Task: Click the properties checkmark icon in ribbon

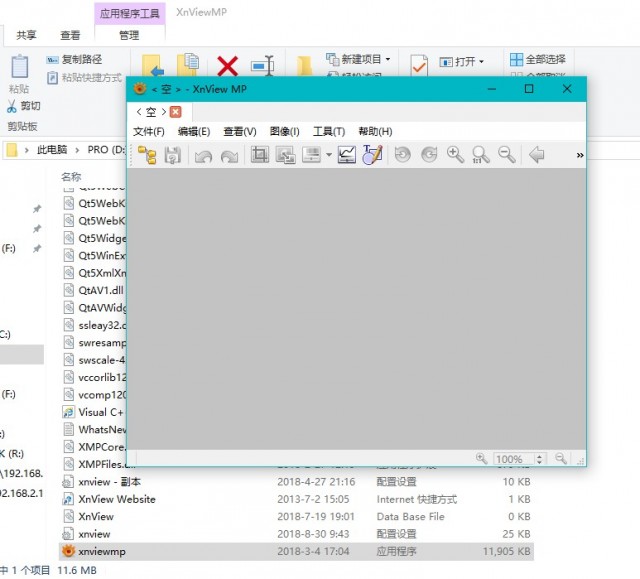Action: click(419, 65)
